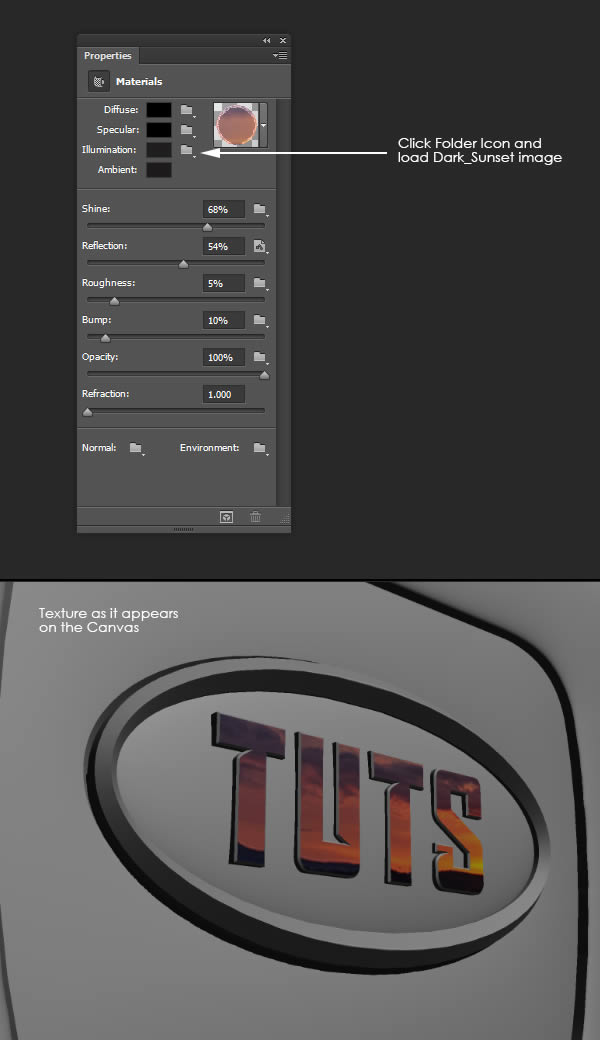Click the Opacity: label

coord(100,357)
